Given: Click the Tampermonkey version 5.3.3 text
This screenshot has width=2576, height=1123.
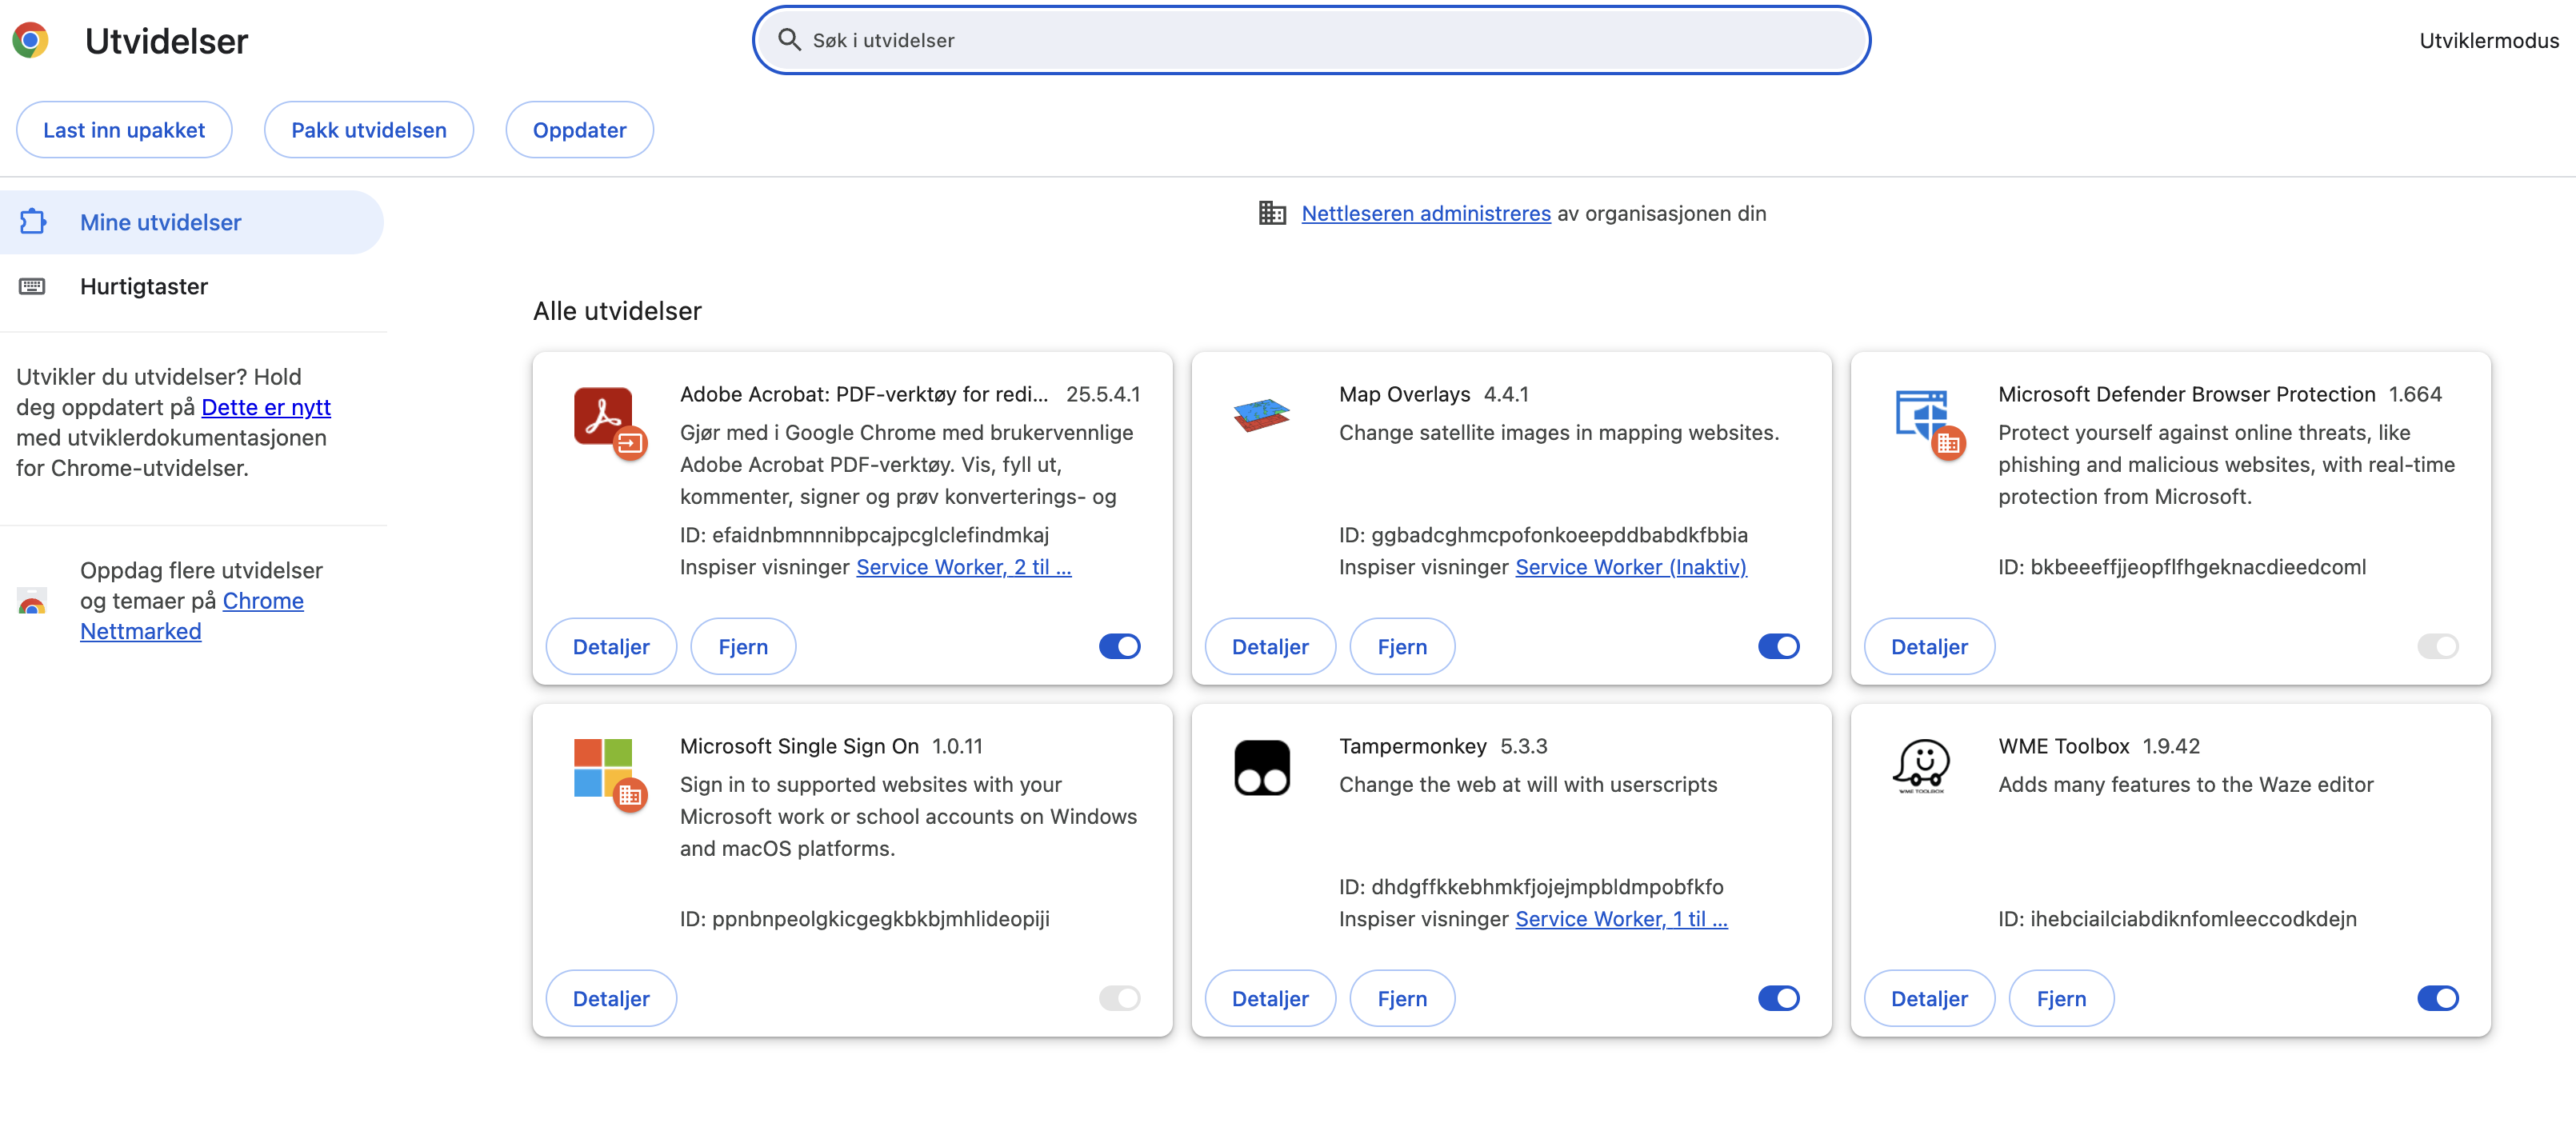Looking at the screenshot, I should point(1523,746).
